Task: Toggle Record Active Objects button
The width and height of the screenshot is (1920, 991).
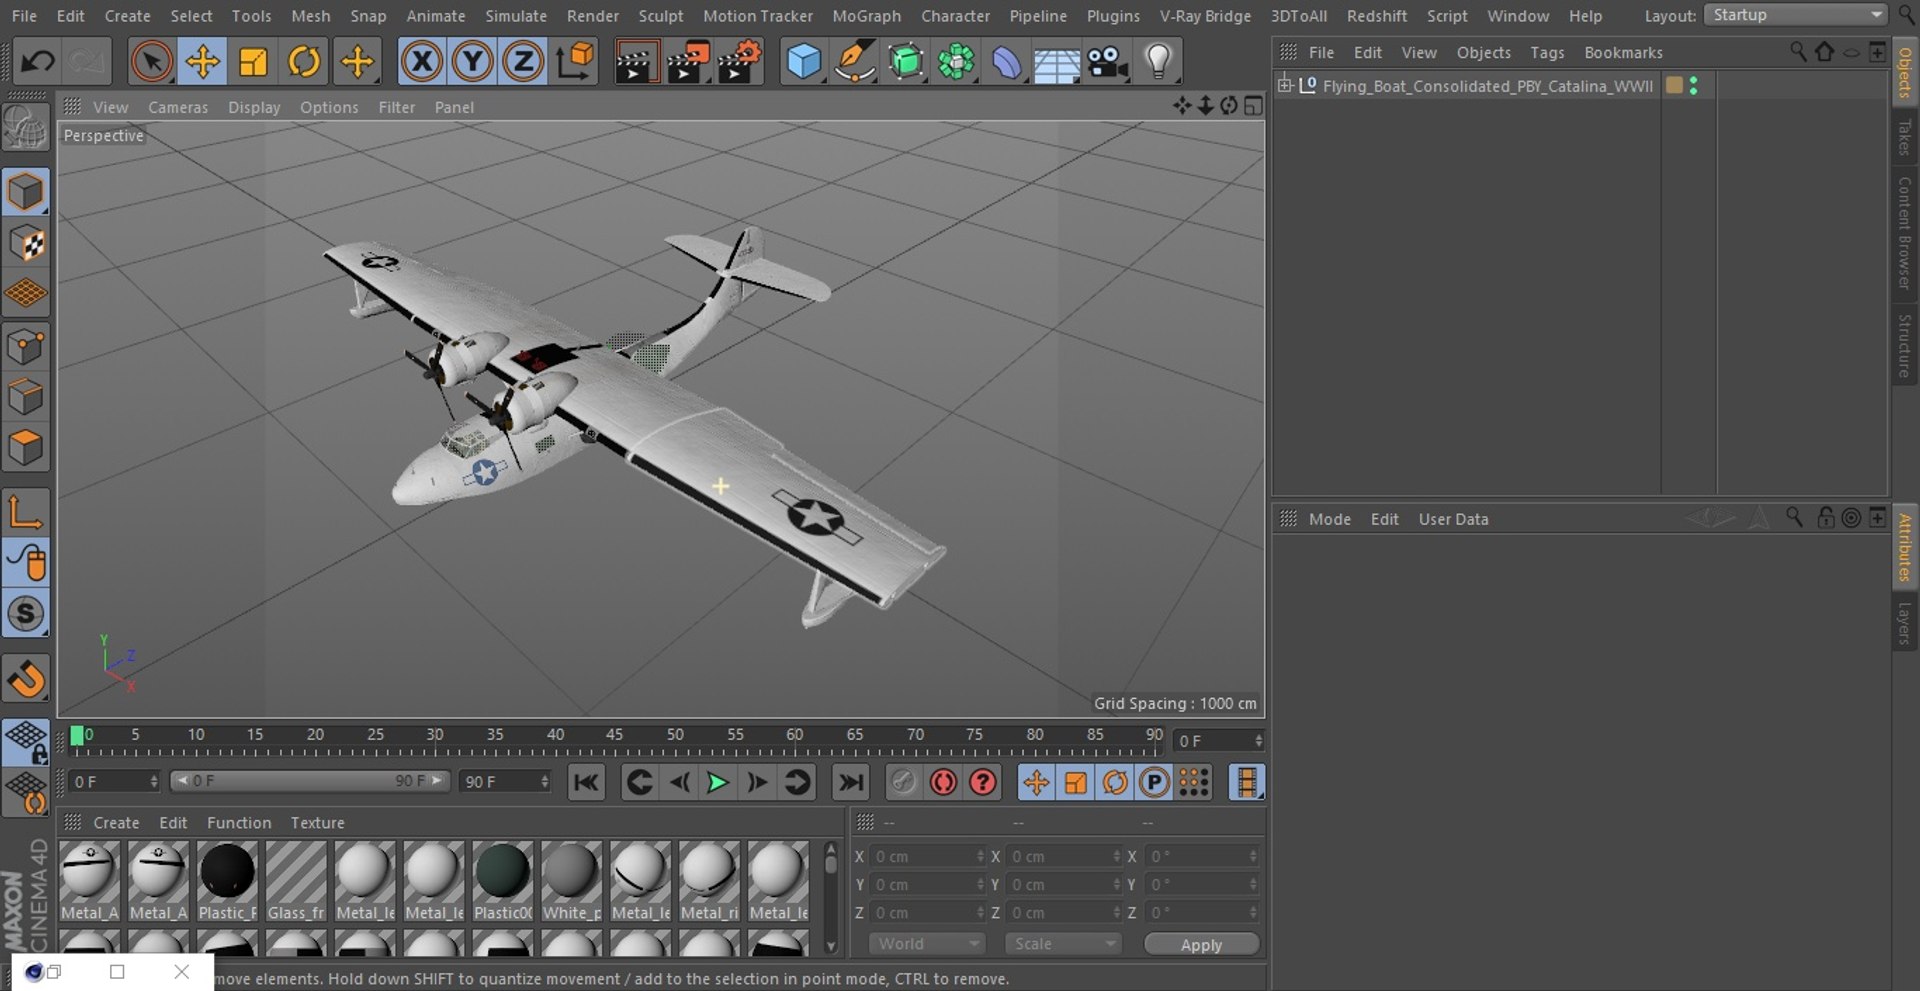Action: pyautogui.click(x=903, y=782)
